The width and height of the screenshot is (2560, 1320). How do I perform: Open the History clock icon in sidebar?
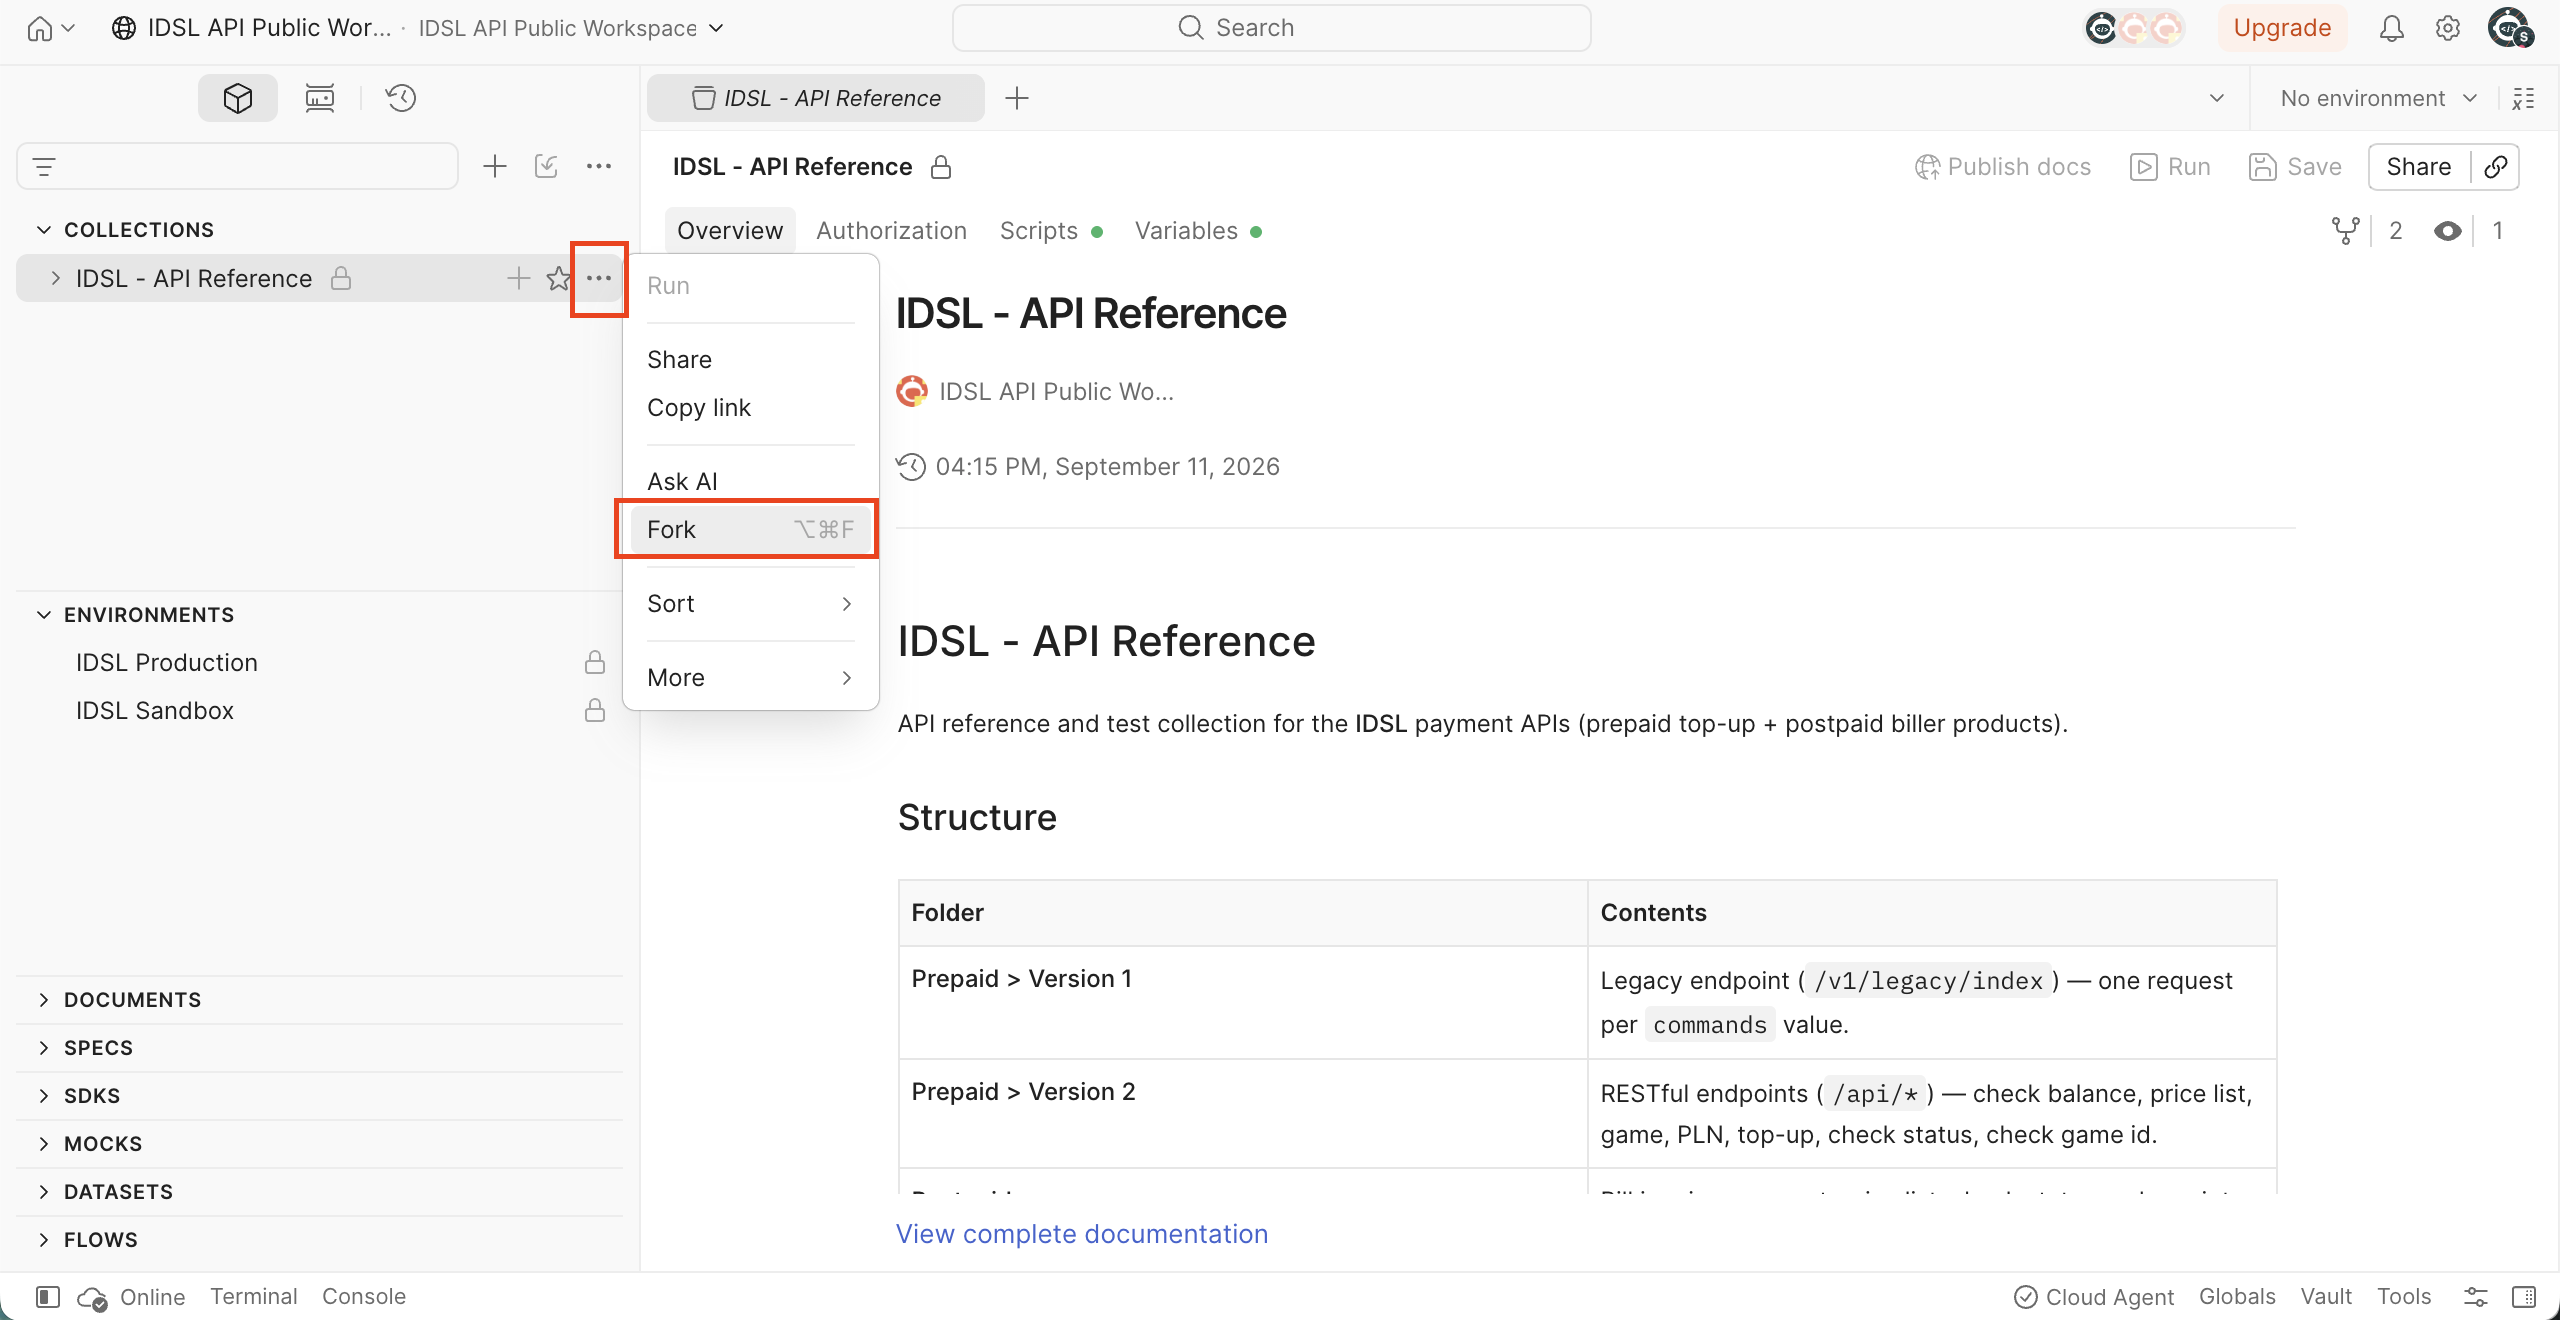401,98
